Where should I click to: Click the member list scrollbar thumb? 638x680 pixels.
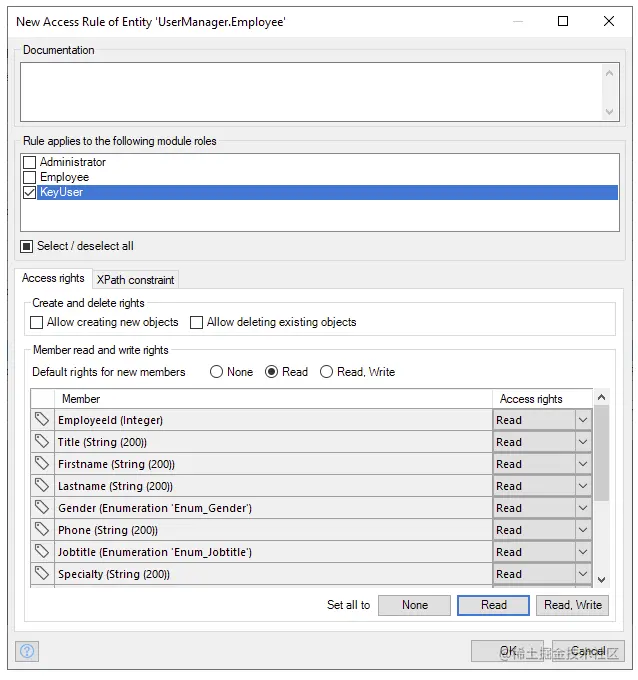pyautogui.click(x=602, y=453)
